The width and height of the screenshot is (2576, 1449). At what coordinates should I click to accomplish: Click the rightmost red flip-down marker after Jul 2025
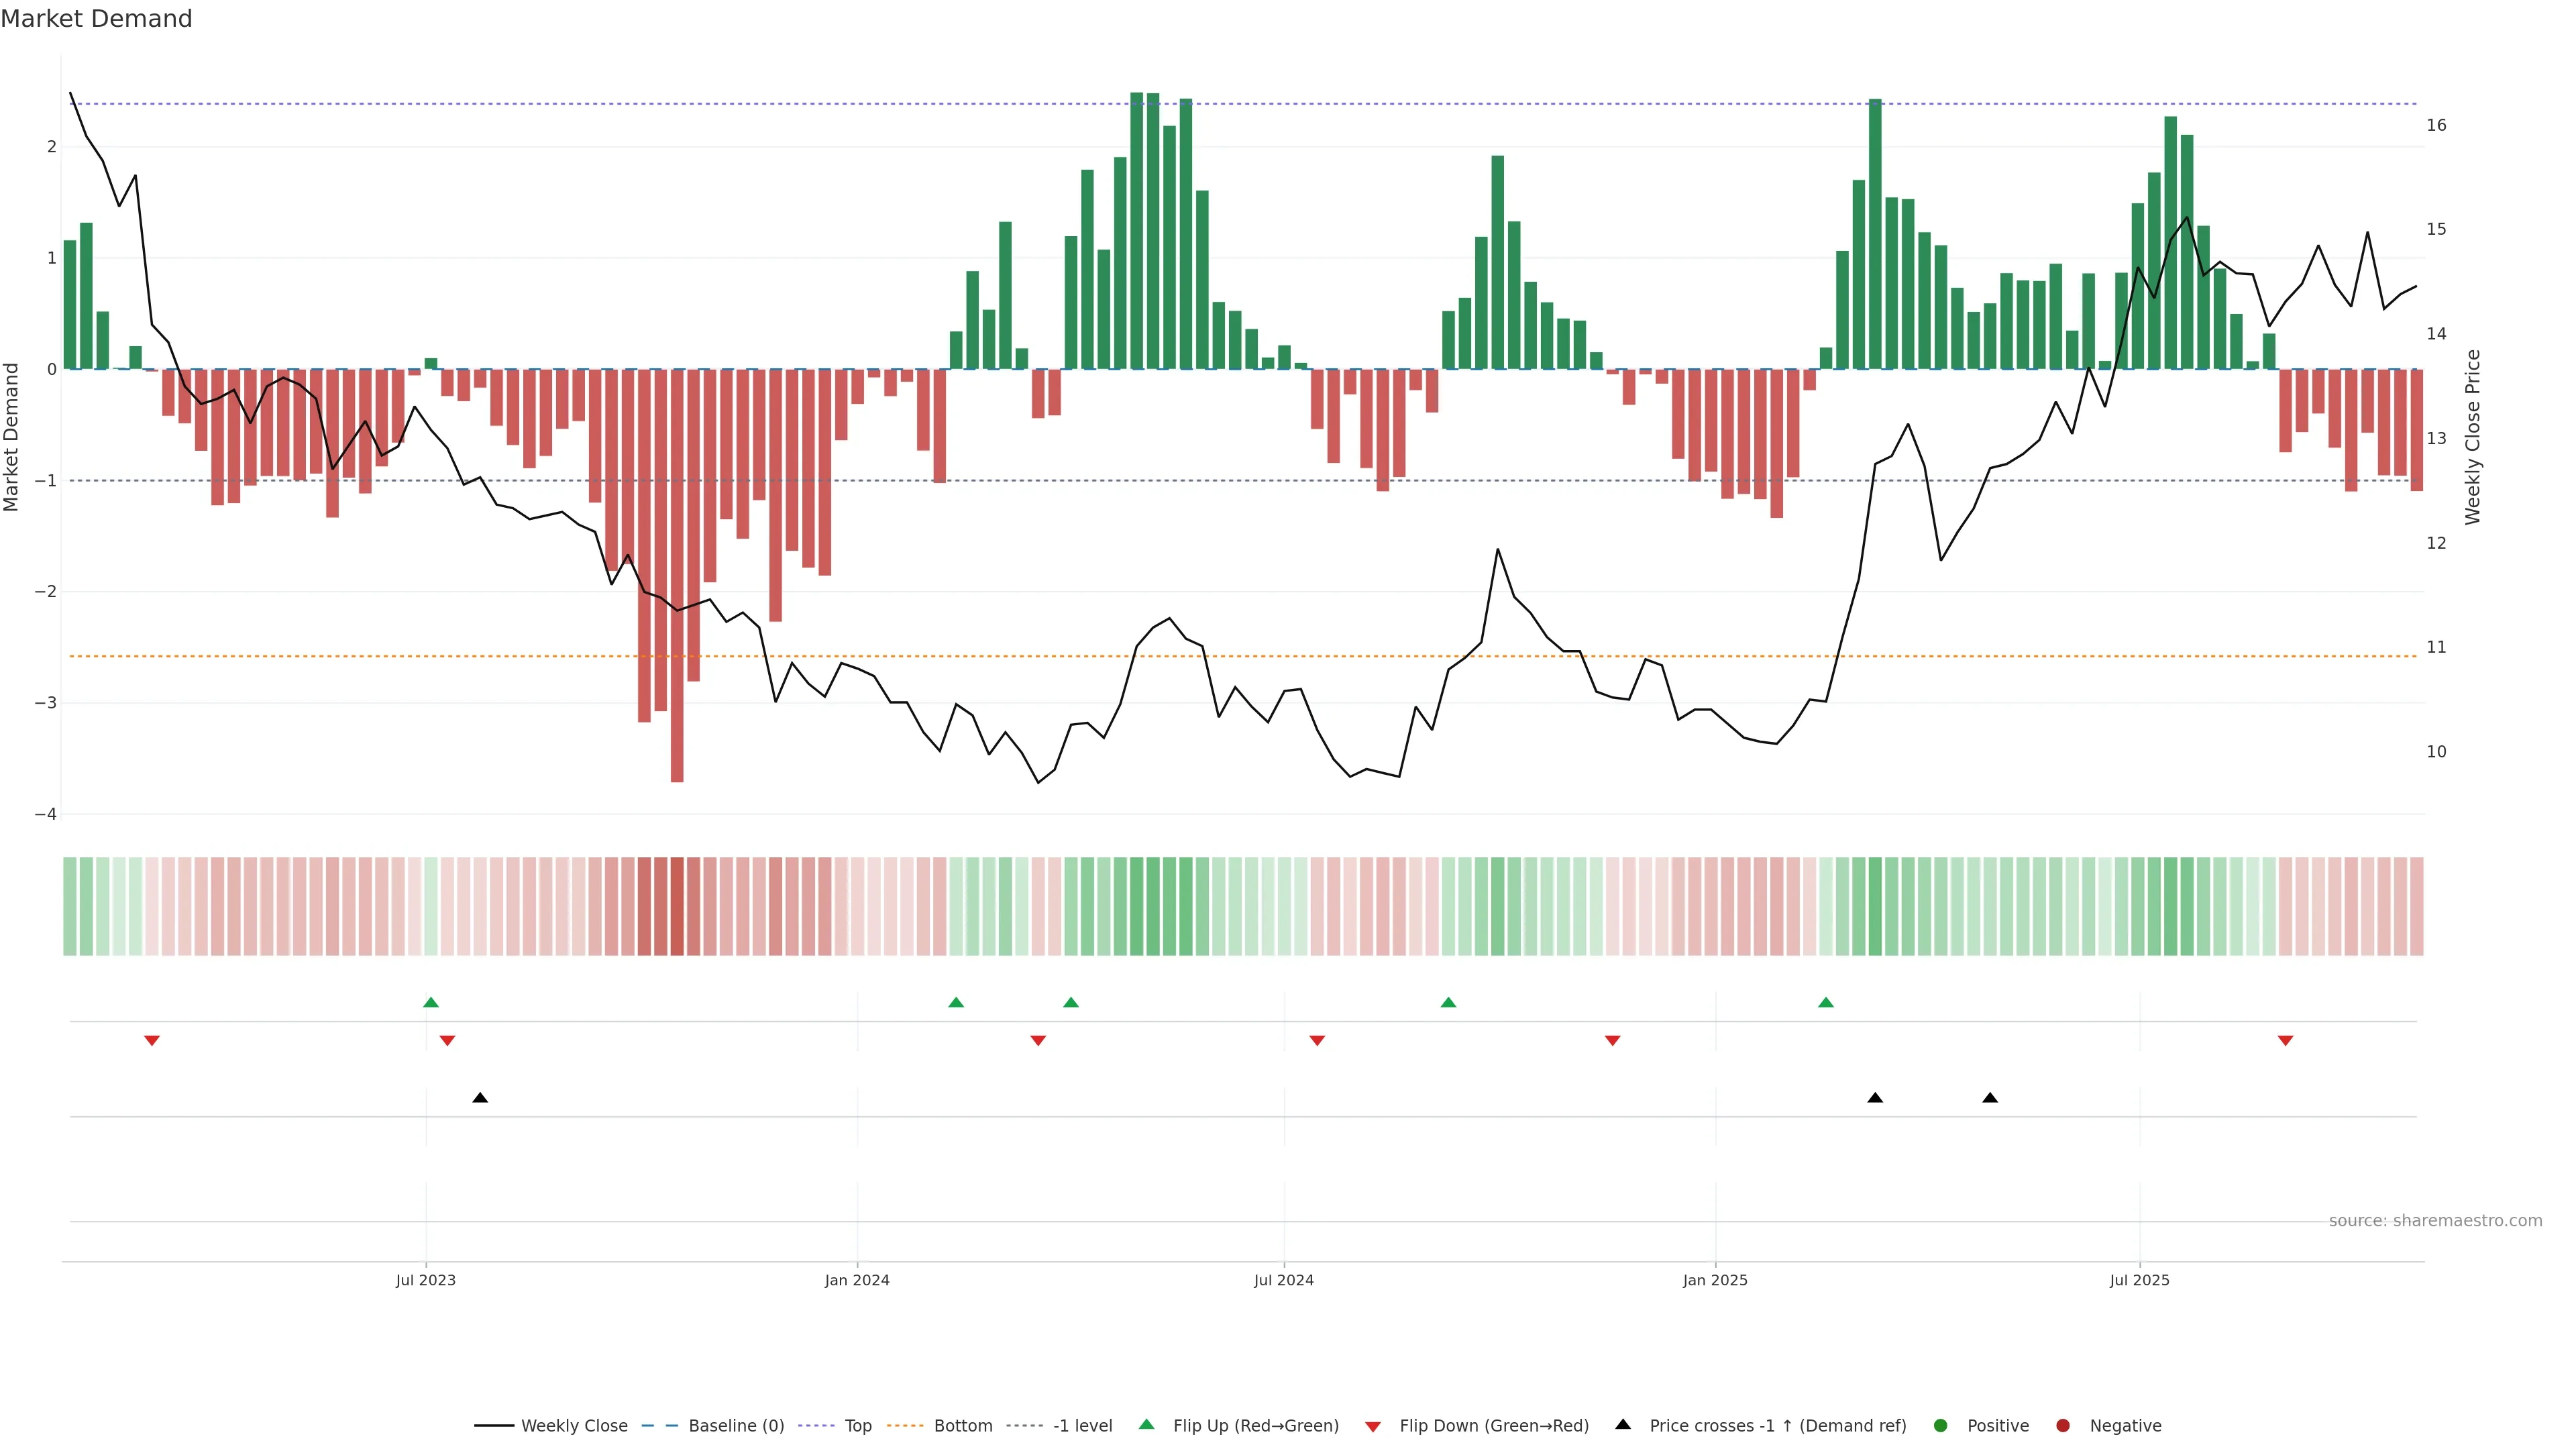click(x=2285, y=1041)
